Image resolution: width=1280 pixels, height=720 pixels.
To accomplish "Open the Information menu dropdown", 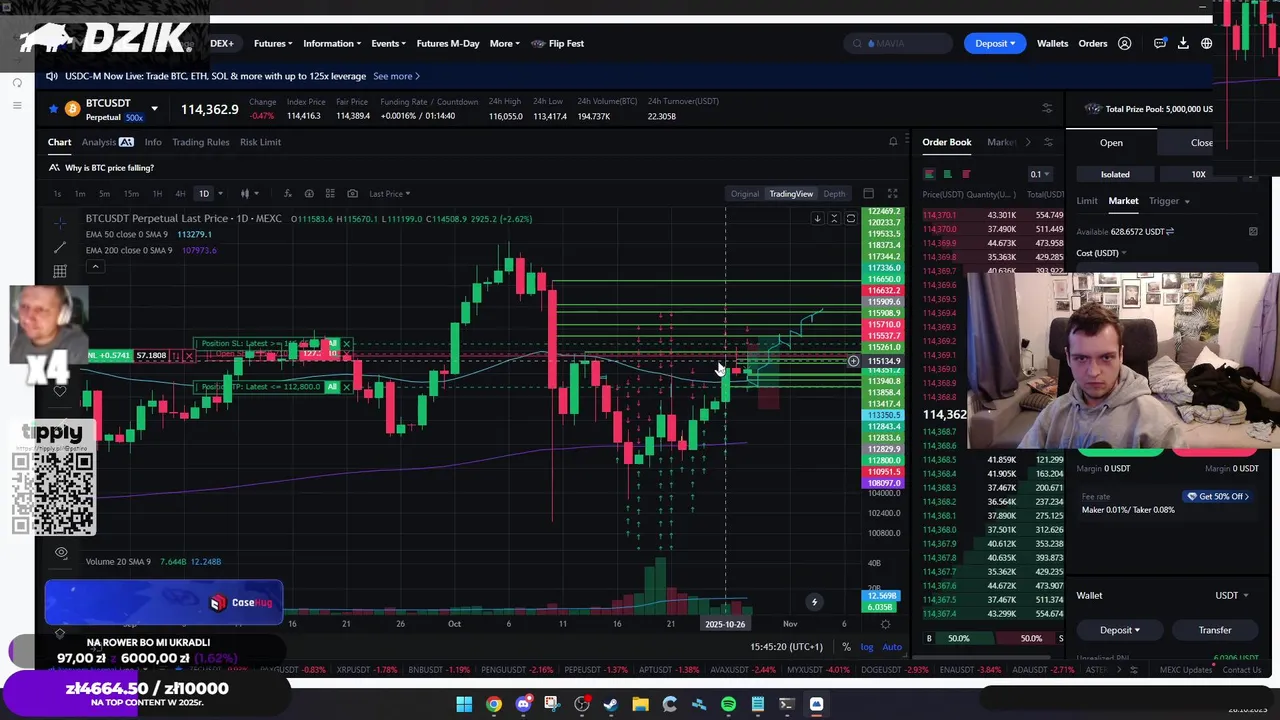I will pos(332,43).
